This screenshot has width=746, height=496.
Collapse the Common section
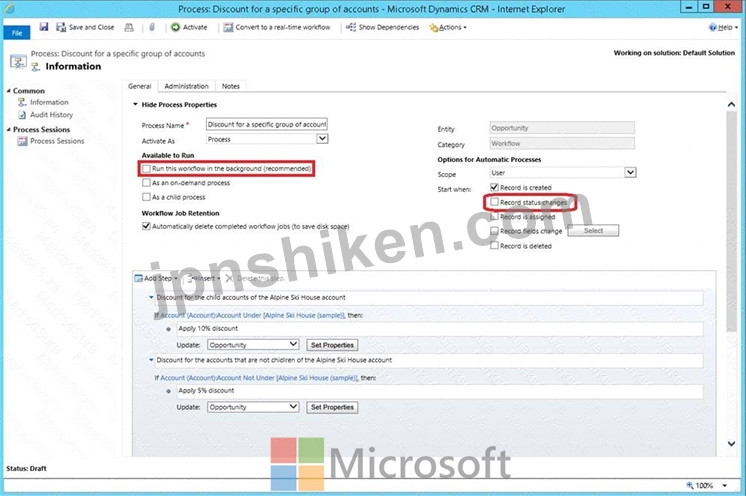pos(9,90)
